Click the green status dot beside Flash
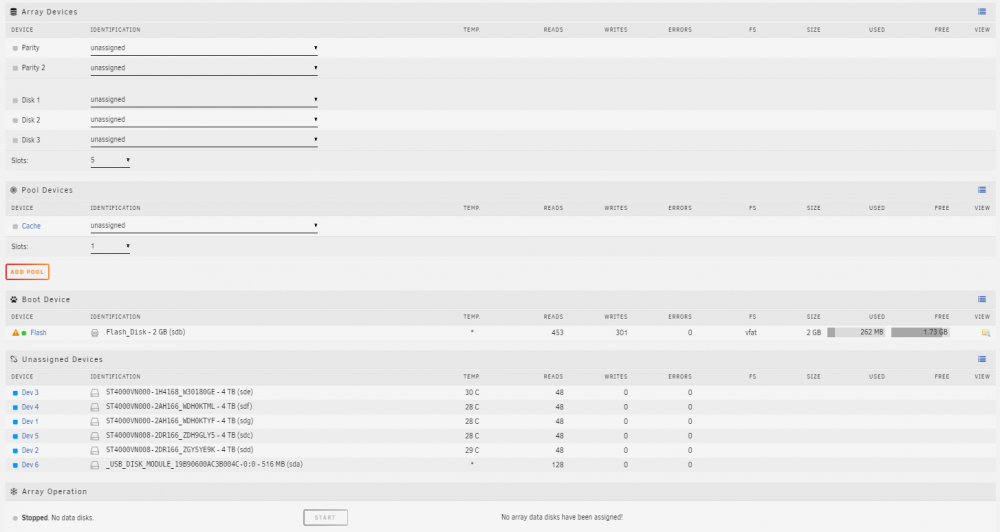The width and height of the screenshot is (1000, 532). point(24,333)
